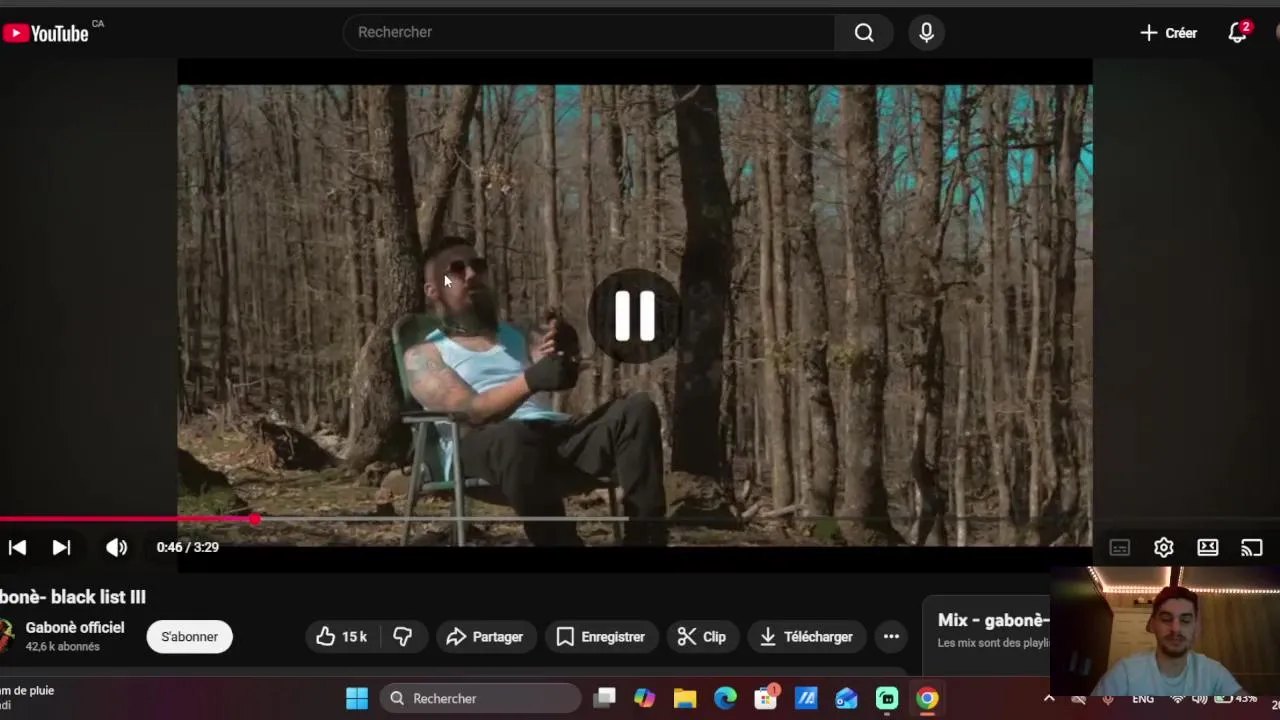The height and width of the screenshot is (720, 1280).
Task: Open Task View on the taskbar
Action: [x=605, y=698]
